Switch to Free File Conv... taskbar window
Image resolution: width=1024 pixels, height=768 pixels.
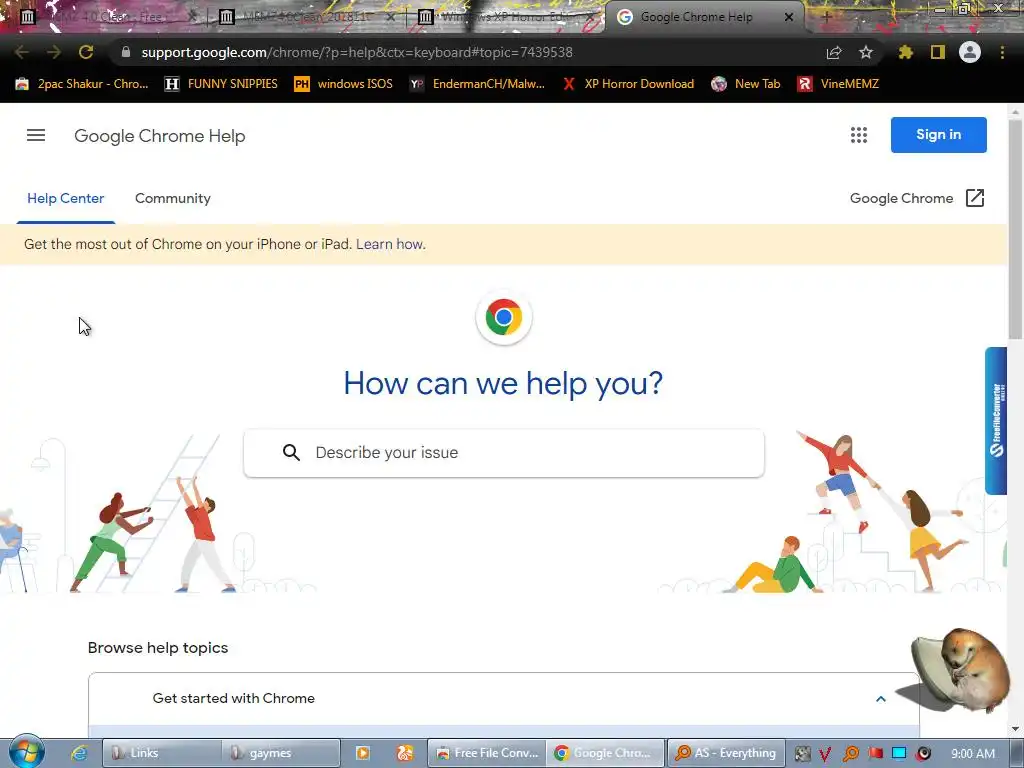487,753
